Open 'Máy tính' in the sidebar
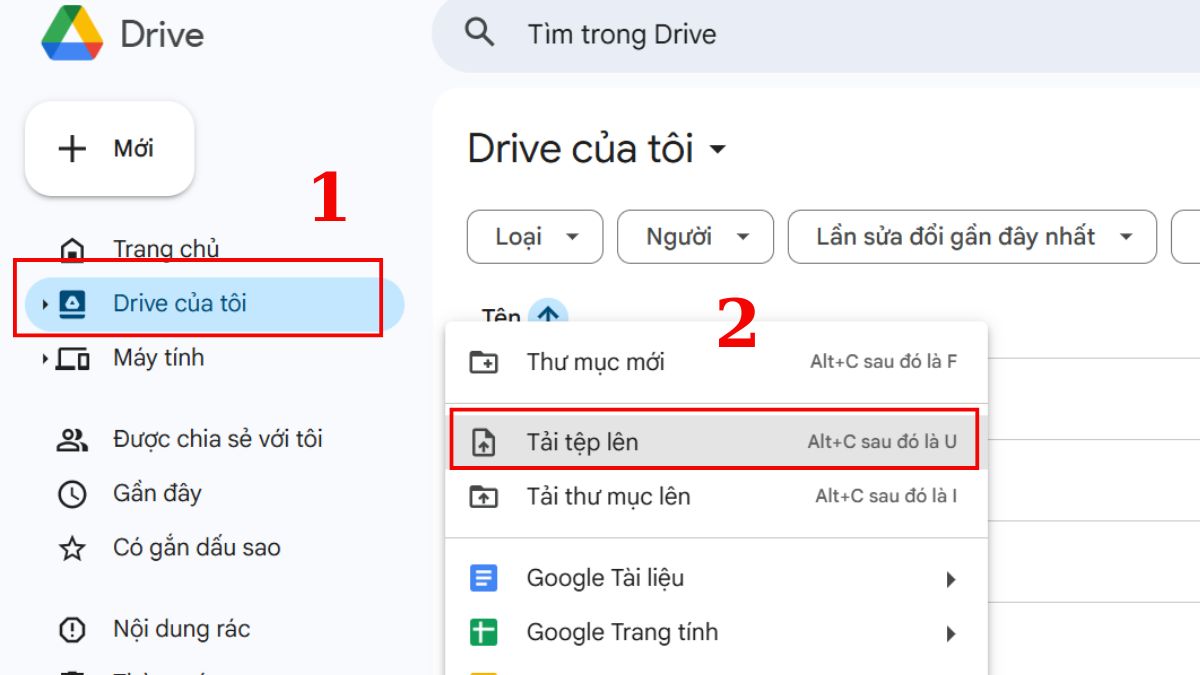This screenshot has width=1200, height=675. pos(158,358)
